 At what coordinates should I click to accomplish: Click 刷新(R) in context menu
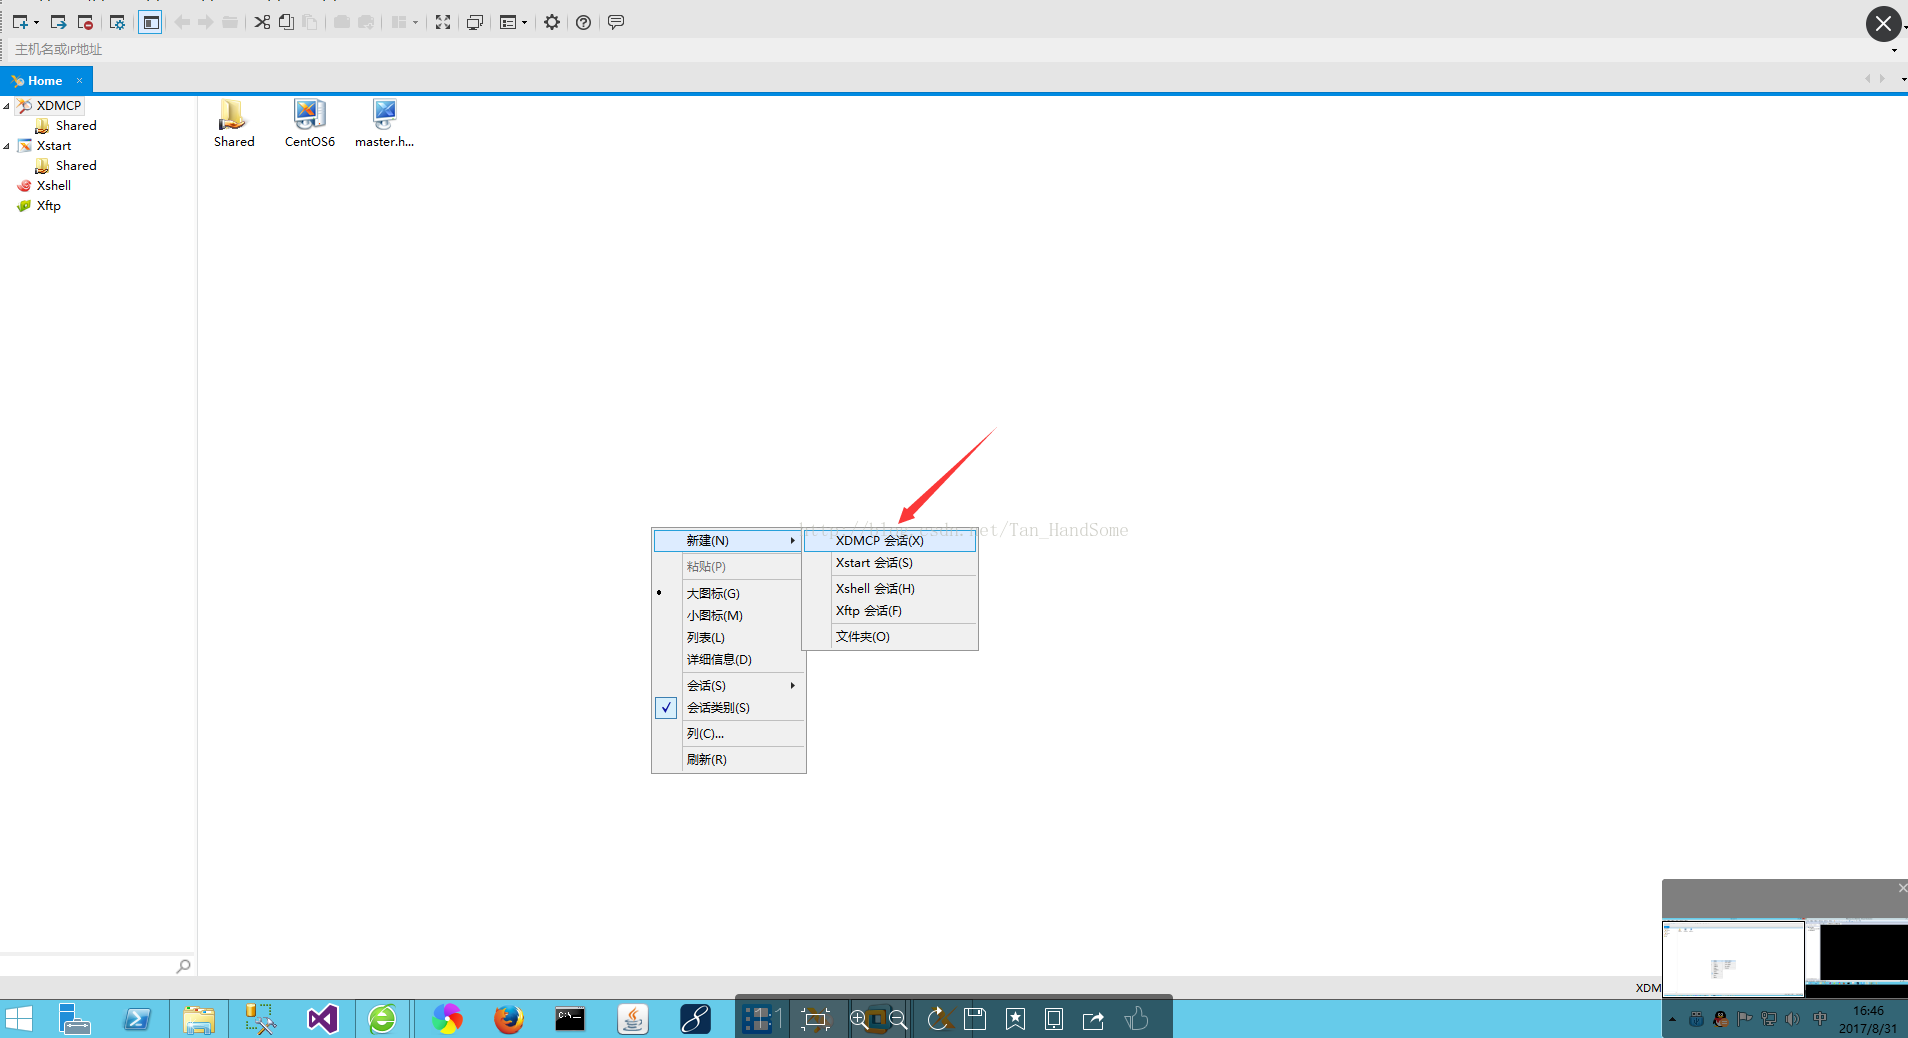pos(728,759)
